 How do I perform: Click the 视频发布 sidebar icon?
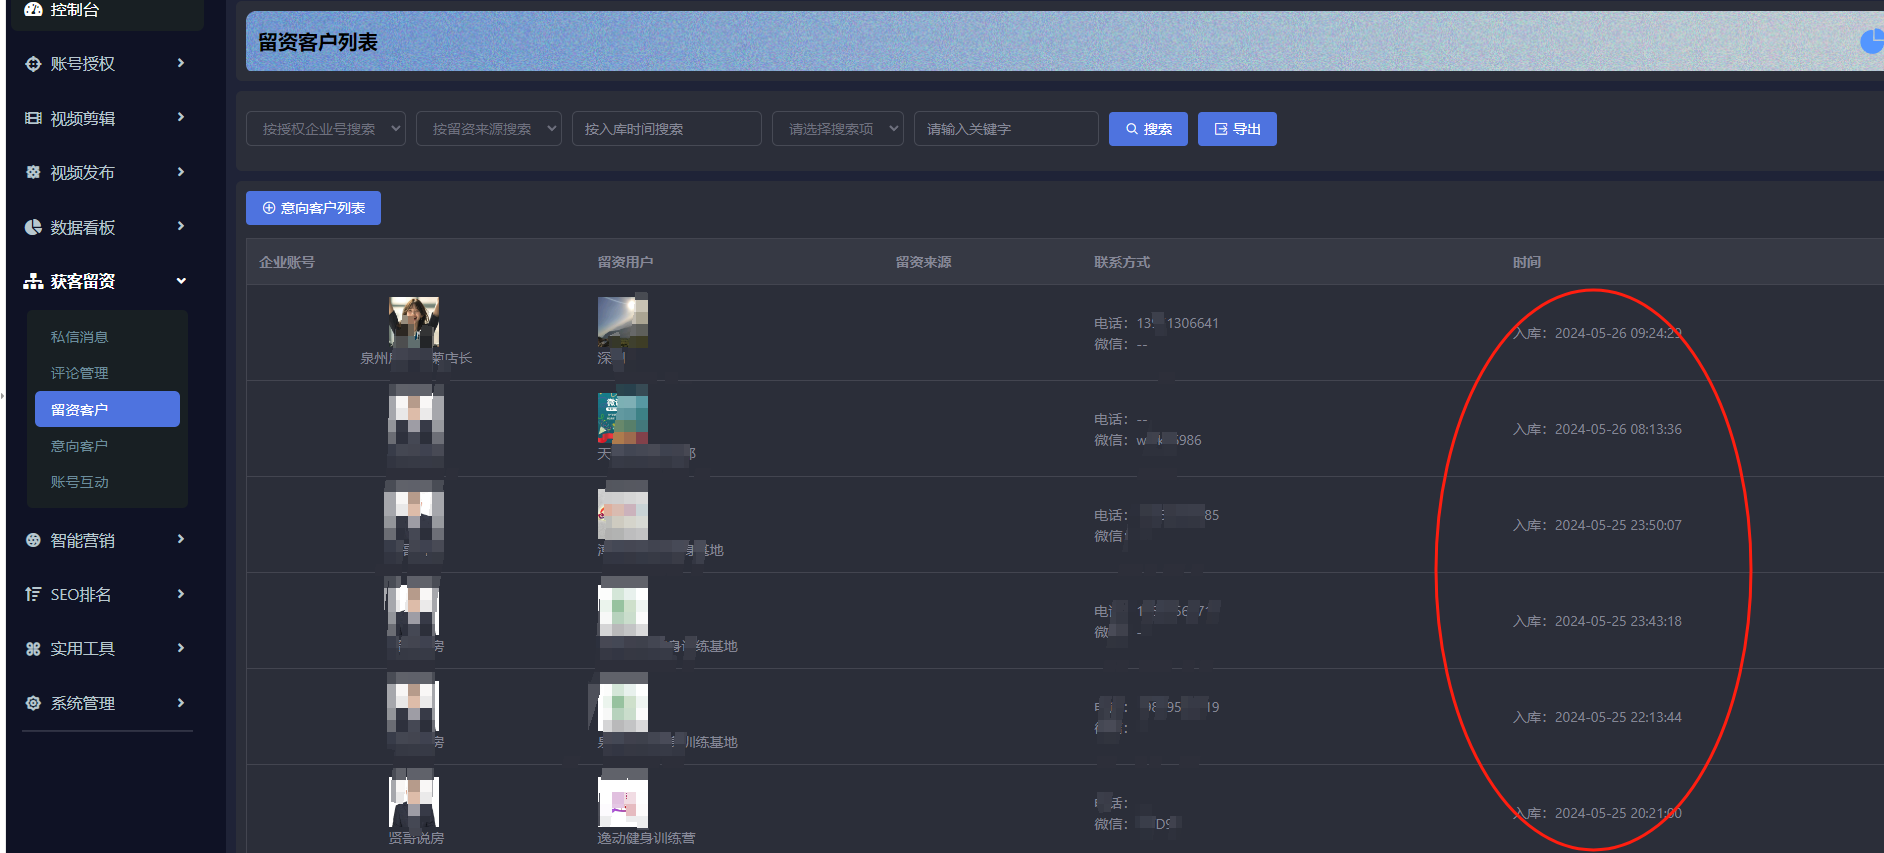(x=33, y=172)
